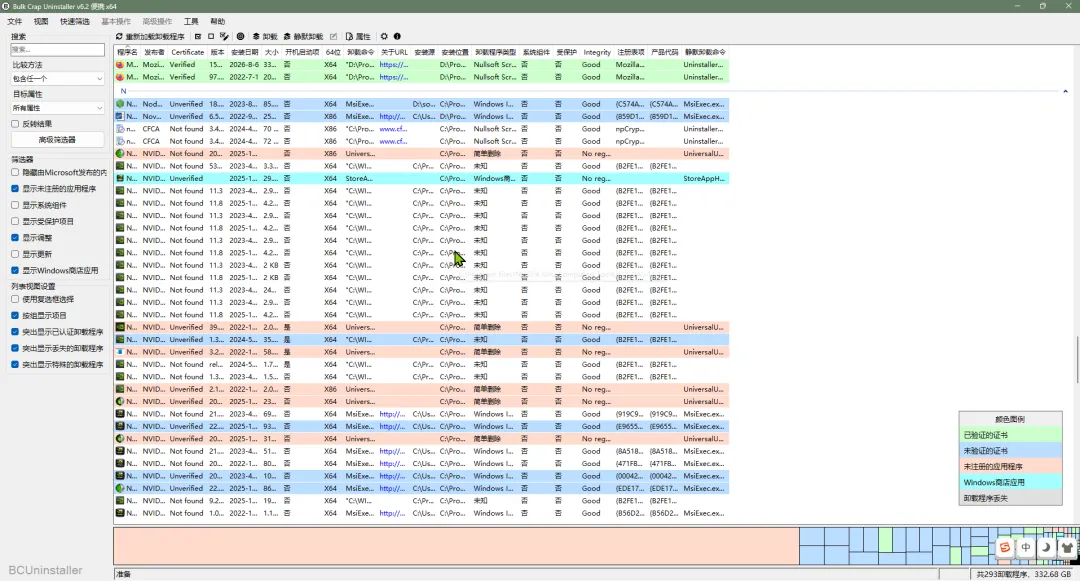The width and height of the screenshot is (1080, 581).
Task: Click the invert selection toolbar icon
Action: (x=224, y=36)
